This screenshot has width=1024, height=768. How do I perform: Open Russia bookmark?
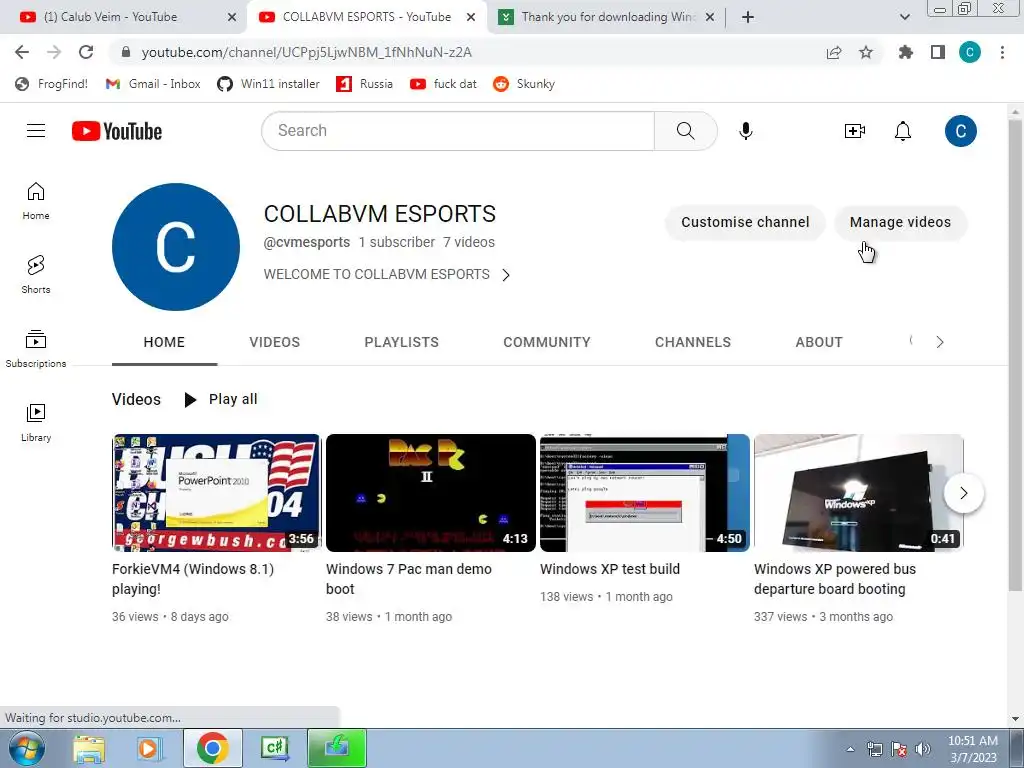(364, 84)
